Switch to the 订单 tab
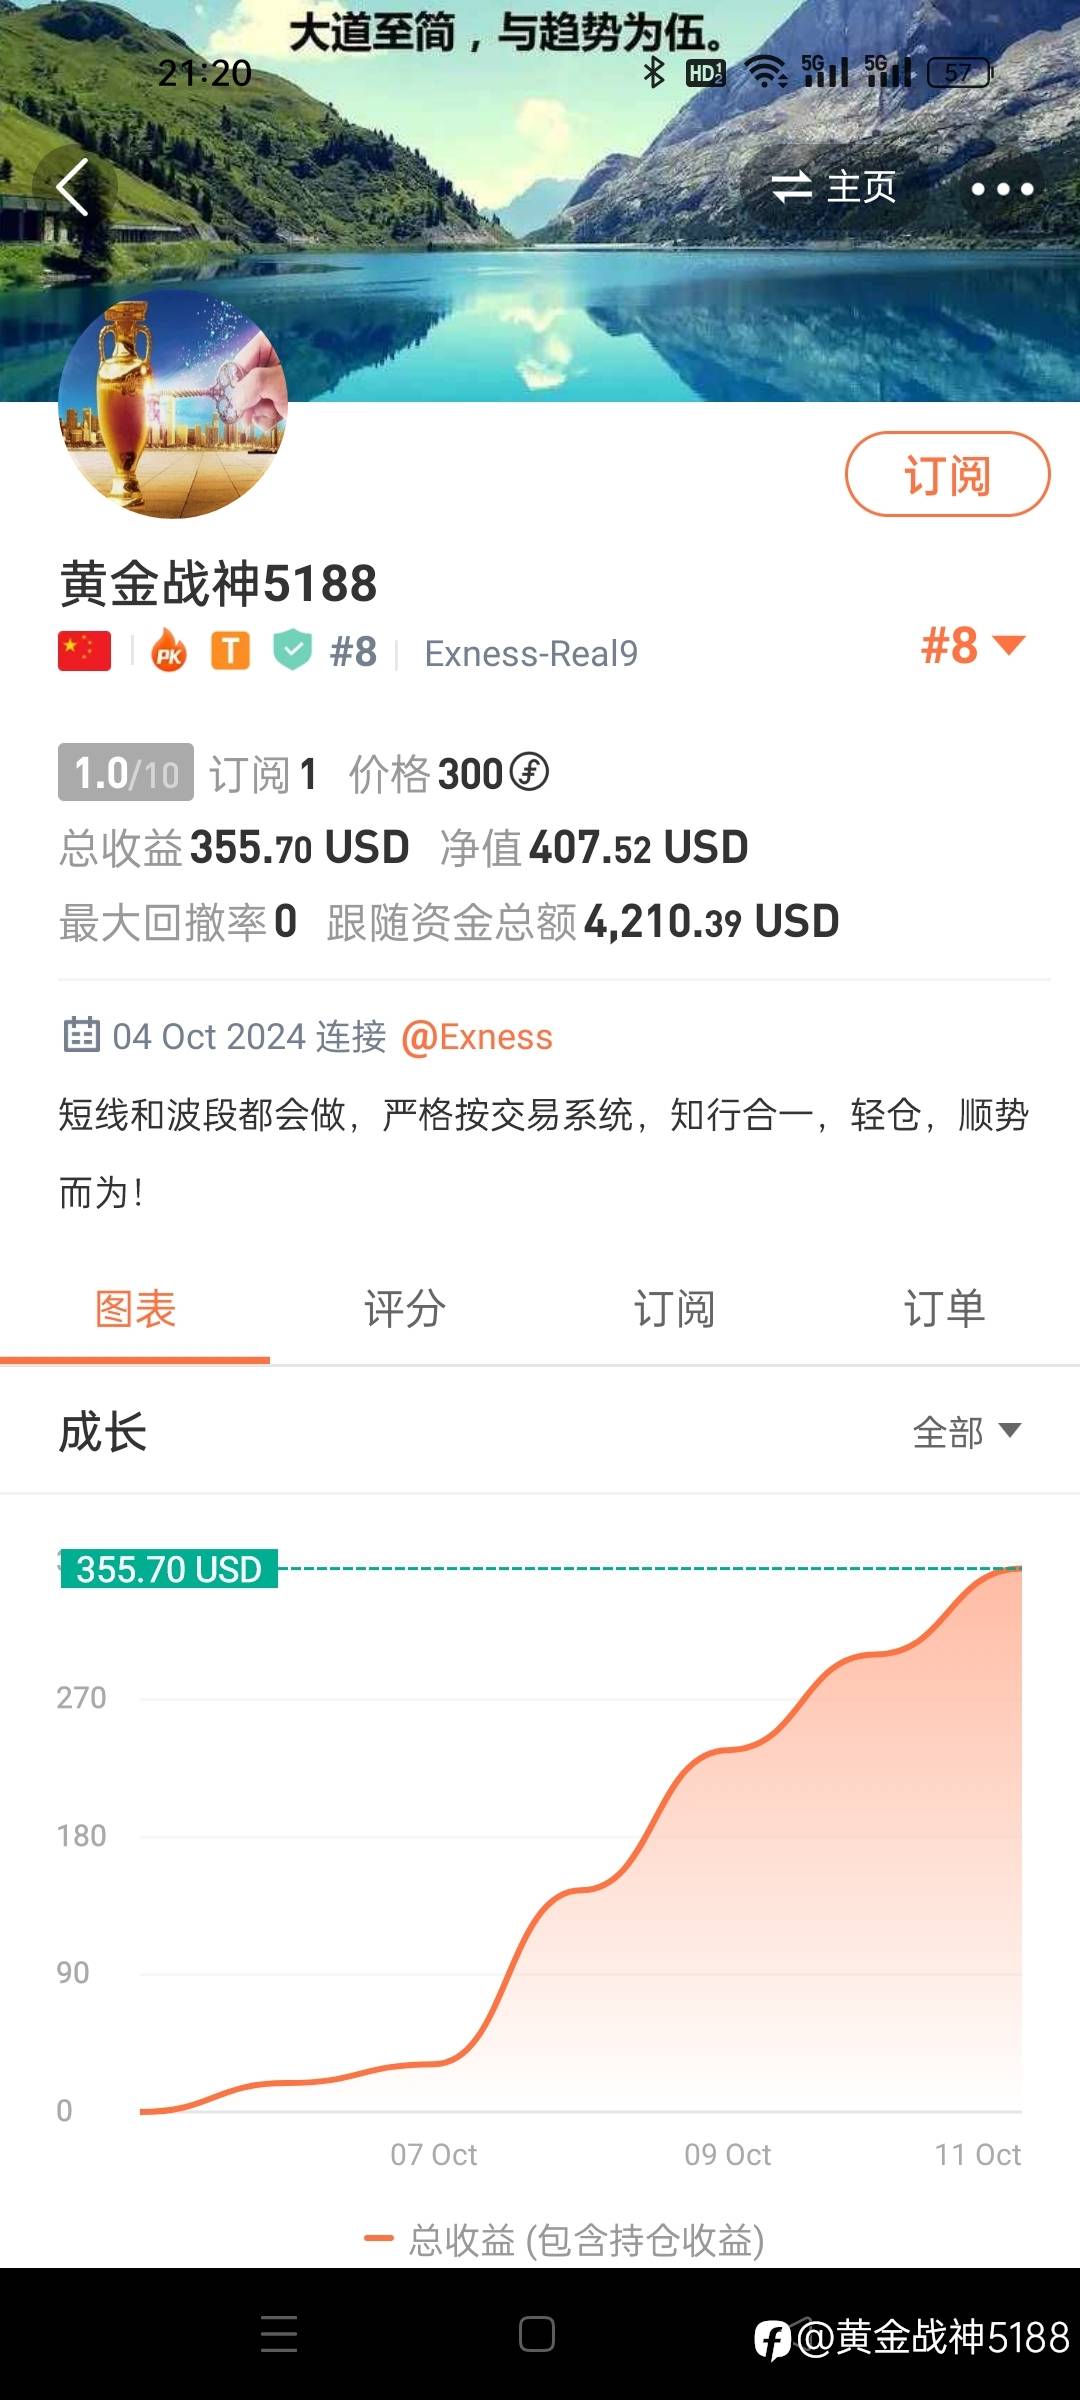 point(944,1309)
